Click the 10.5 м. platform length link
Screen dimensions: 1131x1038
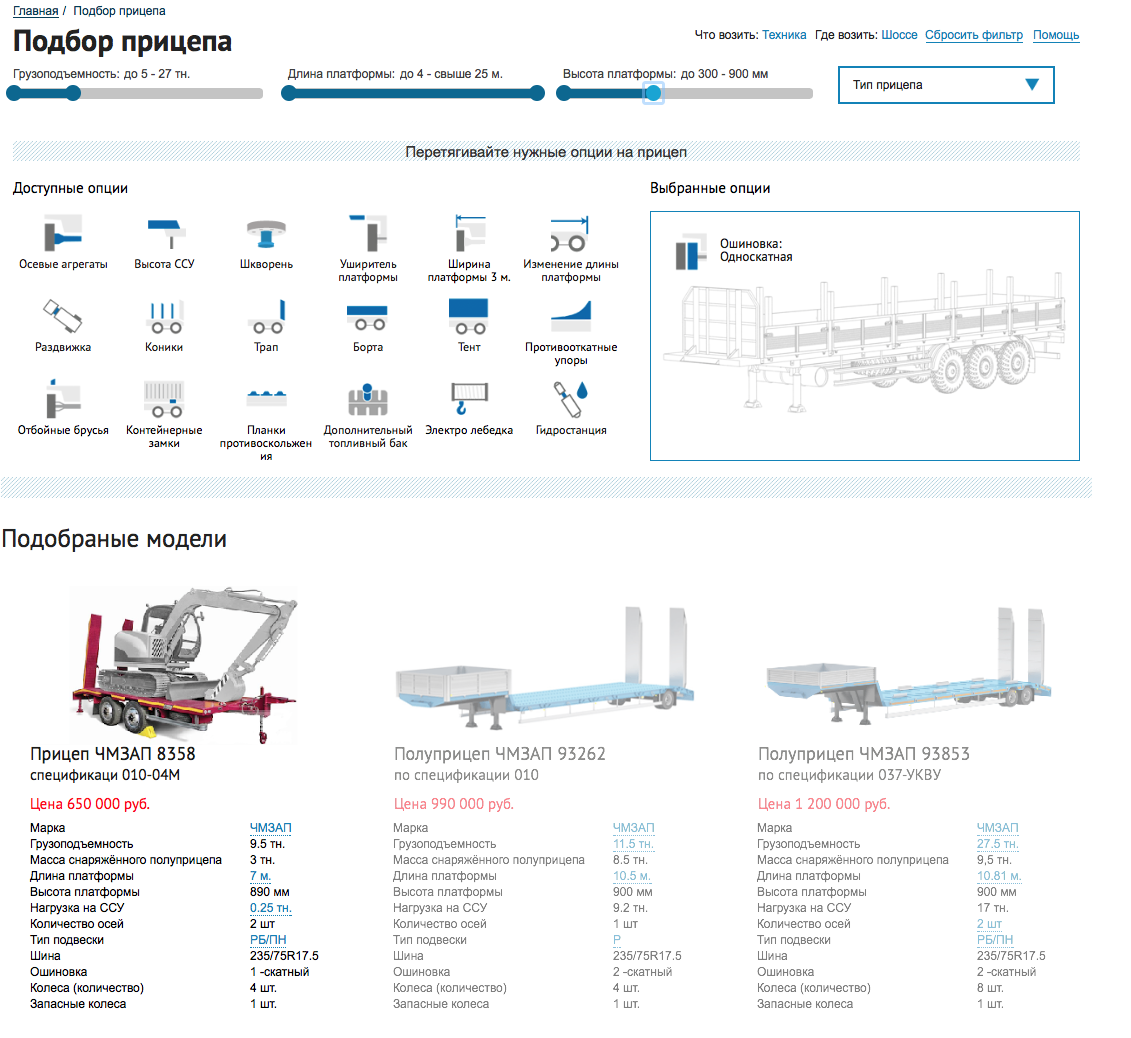click(x=632, y=876)
